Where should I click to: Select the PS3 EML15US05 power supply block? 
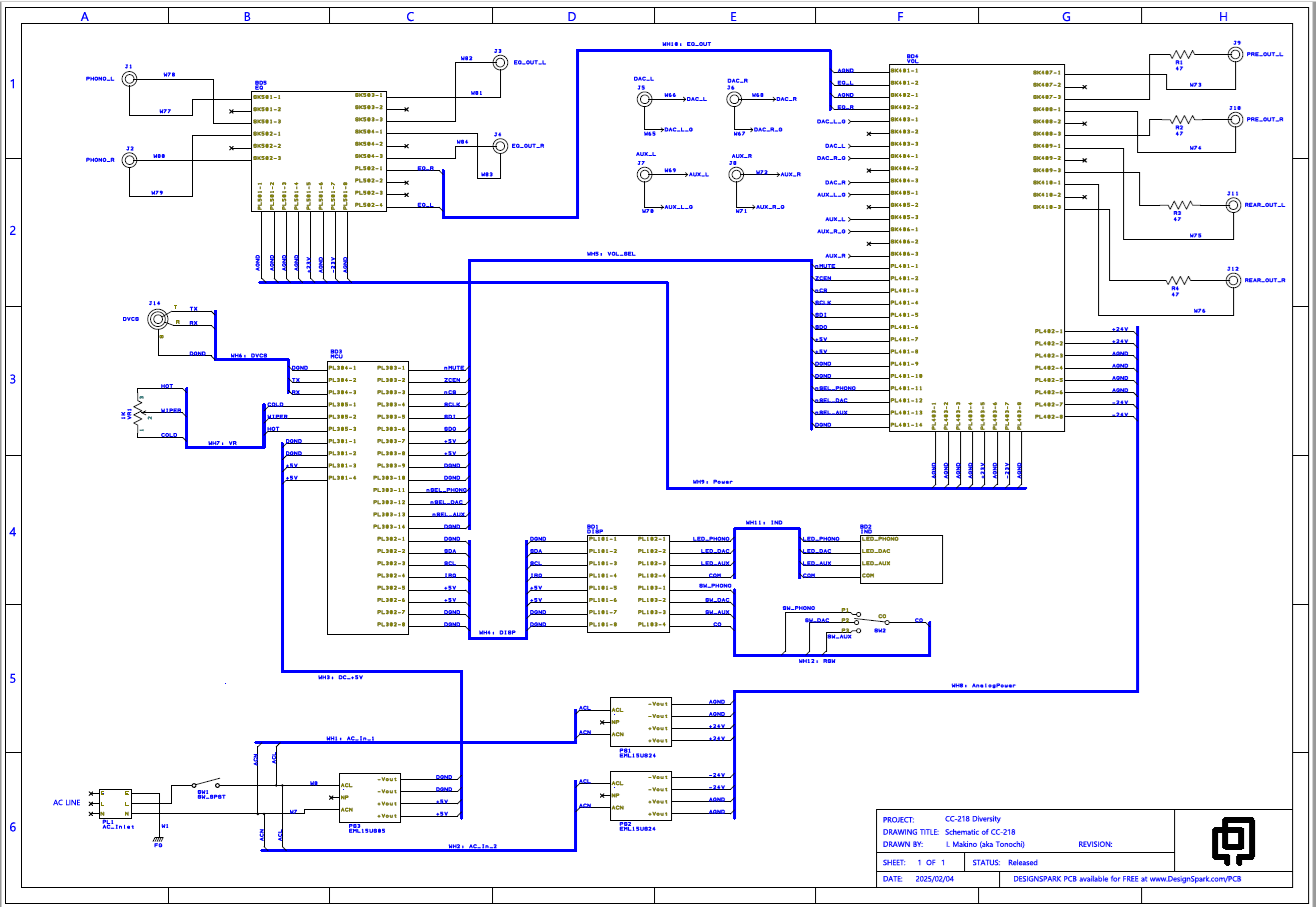click(370, 797)
